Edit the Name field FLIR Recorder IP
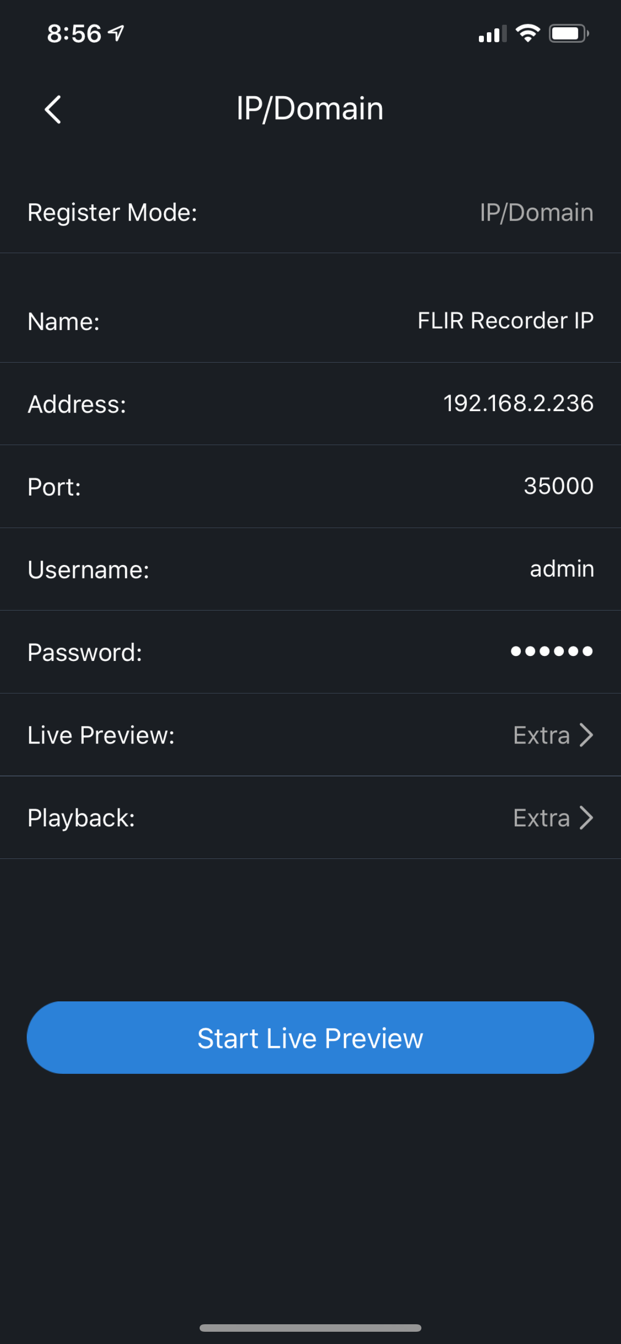Image resolution: width=621 pixels, height=1344 pixels. pyautogui.click(x=505, y=321)
